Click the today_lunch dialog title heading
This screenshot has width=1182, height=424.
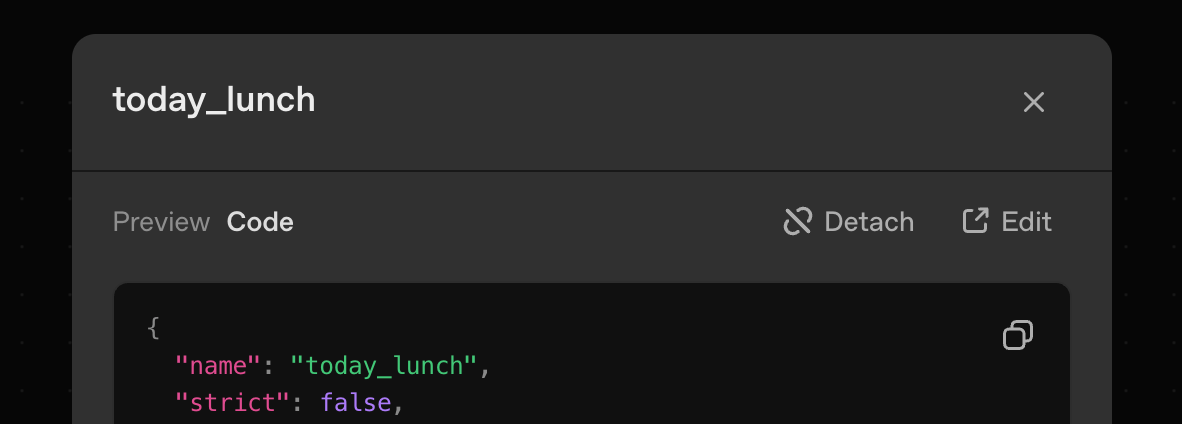coord(214,100)
